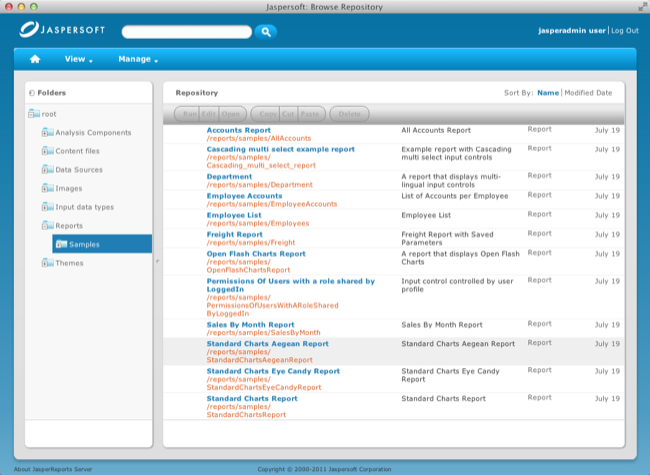Click the Cut button
This screenshot has width=650, height=475.
[289, 114]
